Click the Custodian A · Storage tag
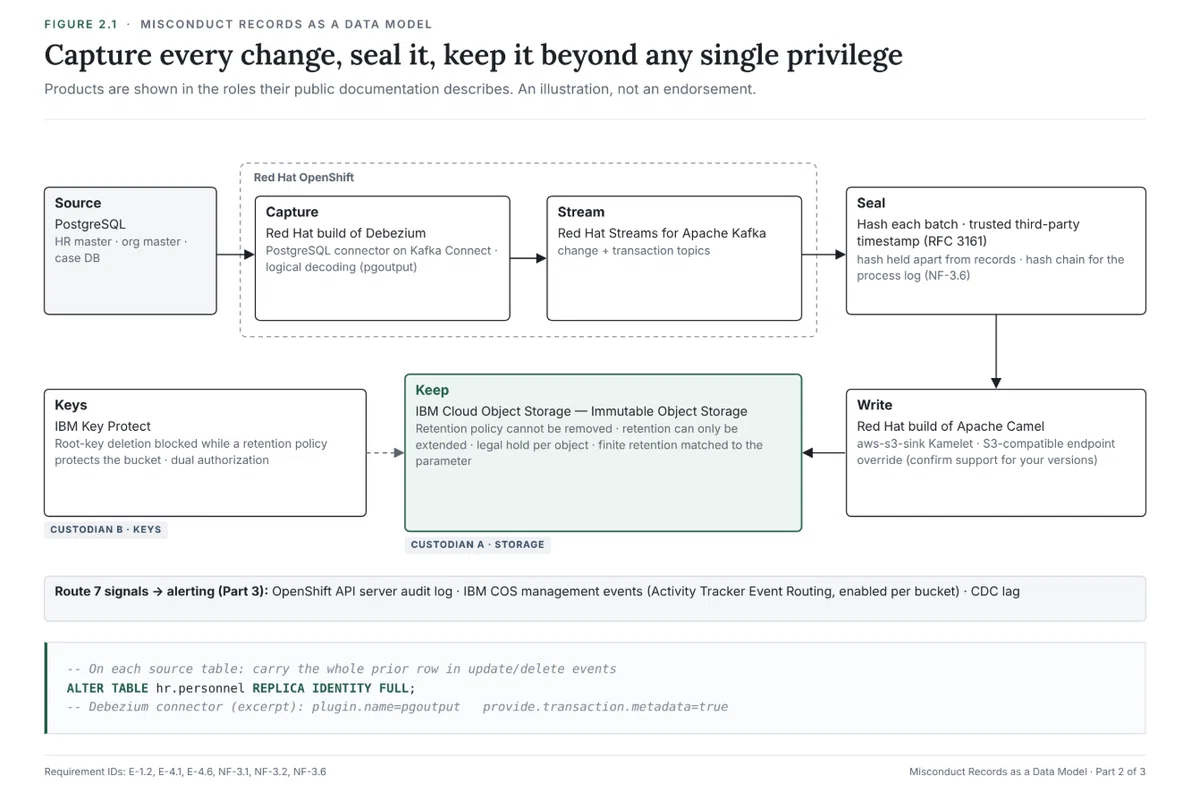1200x799 pixels. pyautogui.click(x=478, y=545)
